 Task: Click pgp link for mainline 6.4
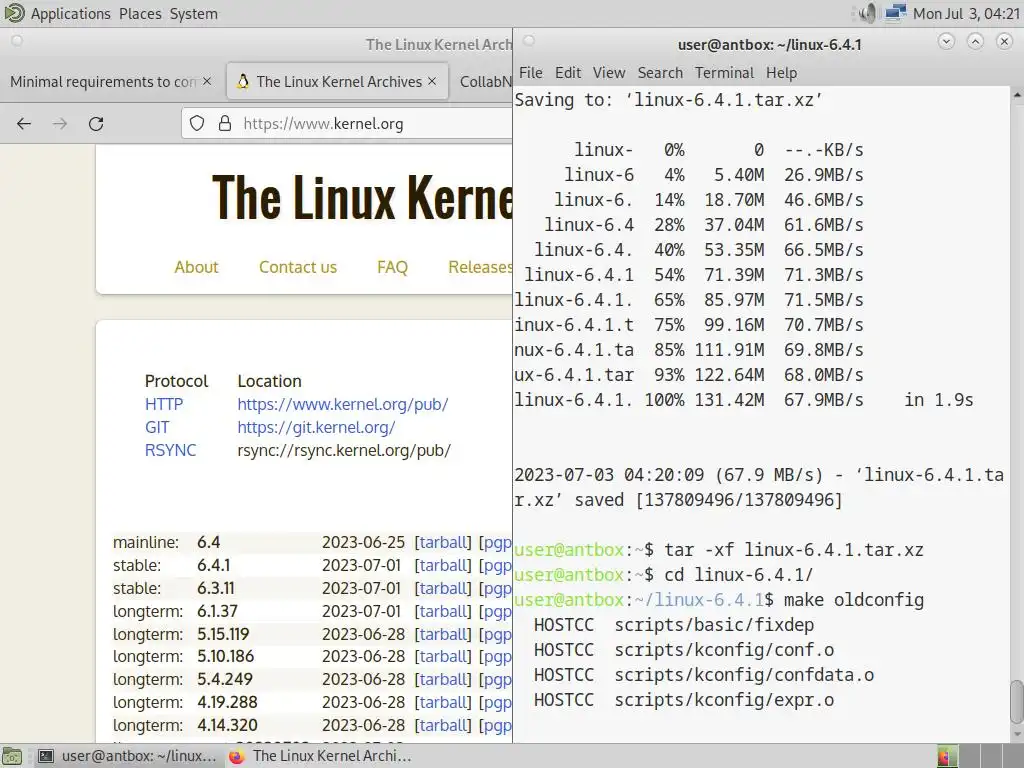coord(498,542)
